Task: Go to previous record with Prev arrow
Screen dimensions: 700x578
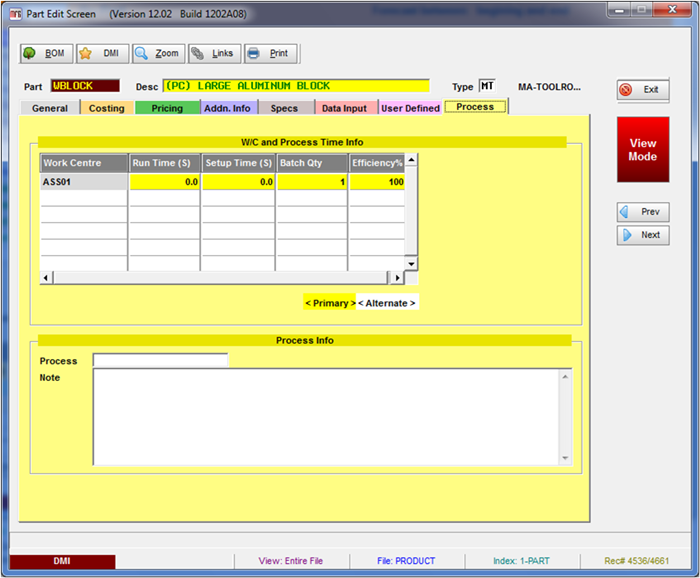Action: (643, 212)
